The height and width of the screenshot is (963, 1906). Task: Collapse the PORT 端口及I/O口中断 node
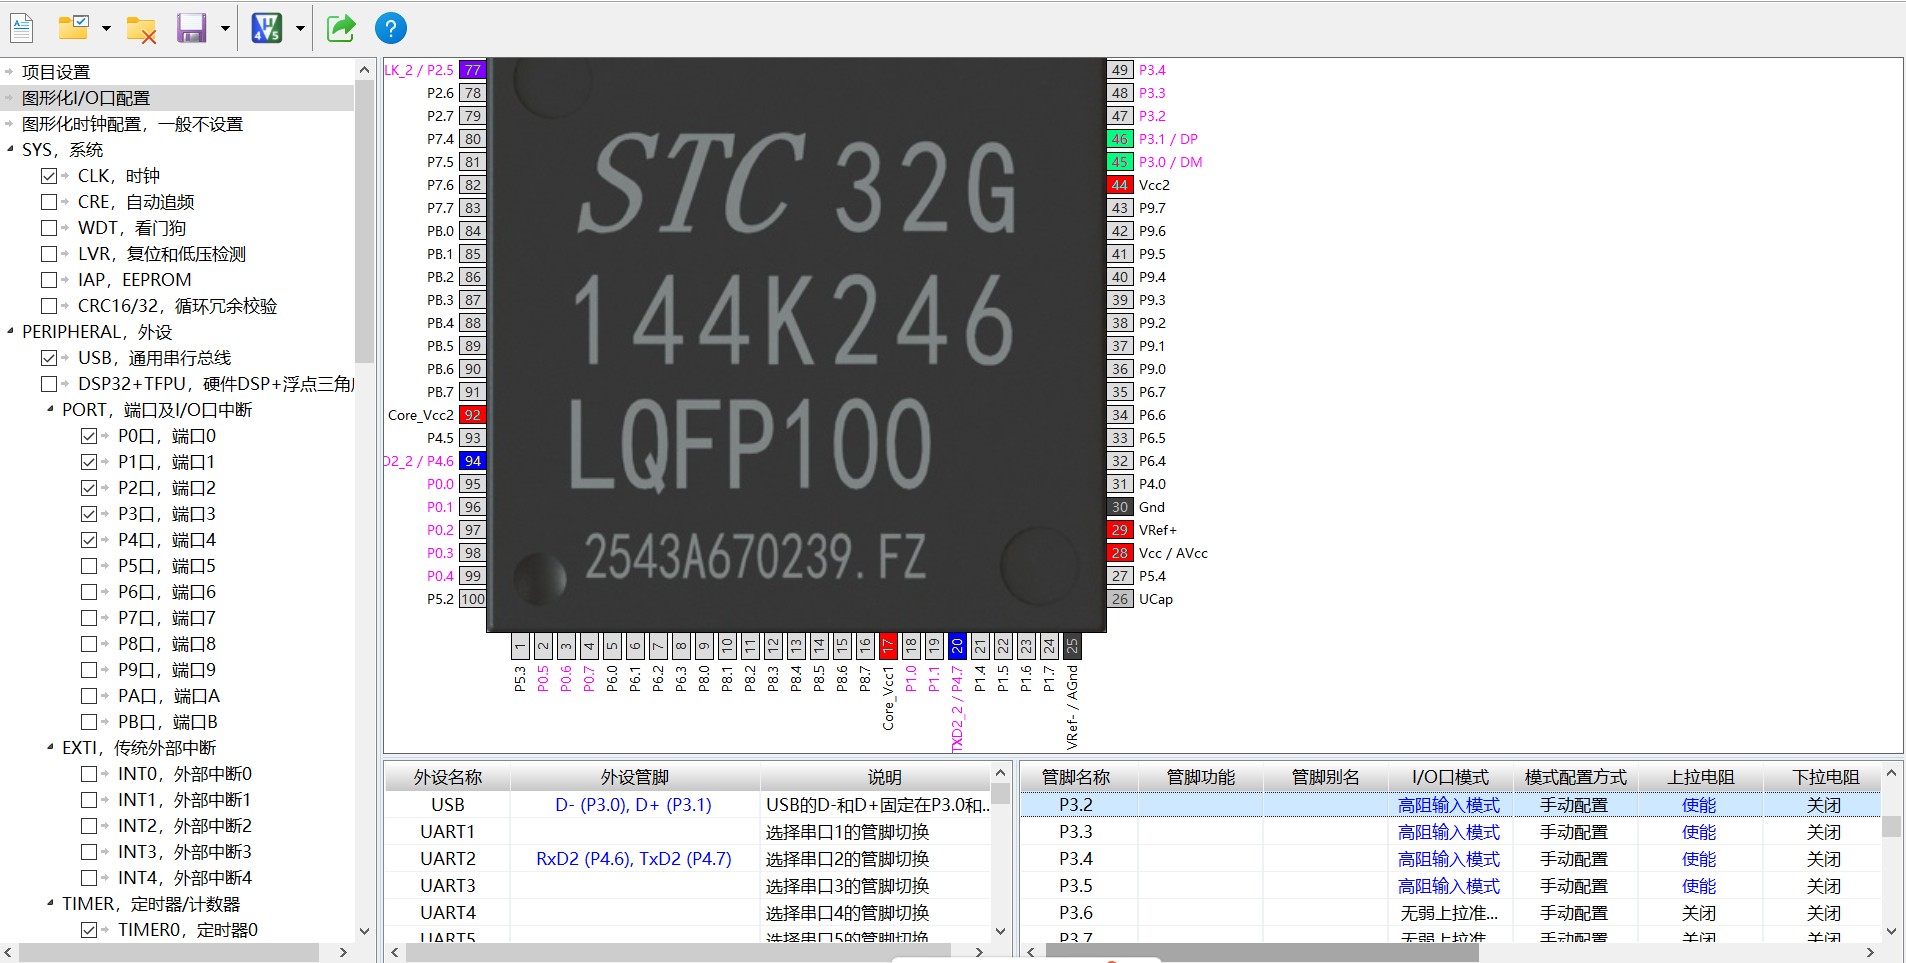pos(51,410)
